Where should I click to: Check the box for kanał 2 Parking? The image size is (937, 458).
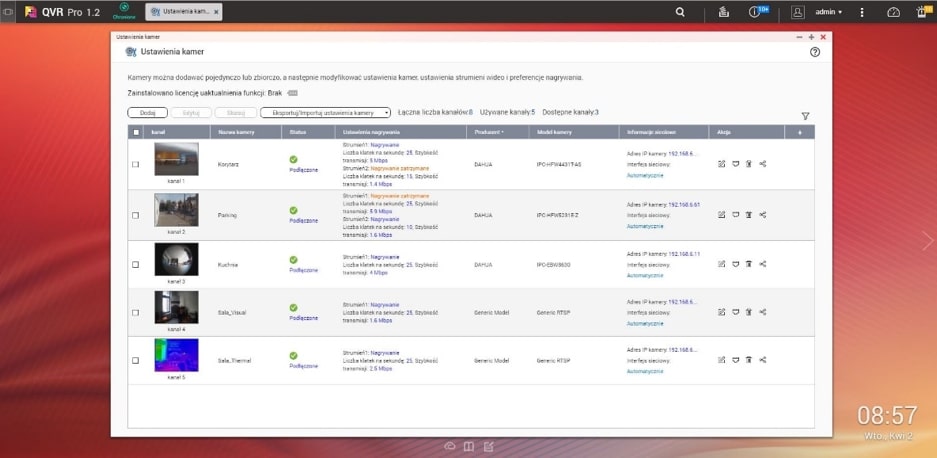[x=136, y=215]
